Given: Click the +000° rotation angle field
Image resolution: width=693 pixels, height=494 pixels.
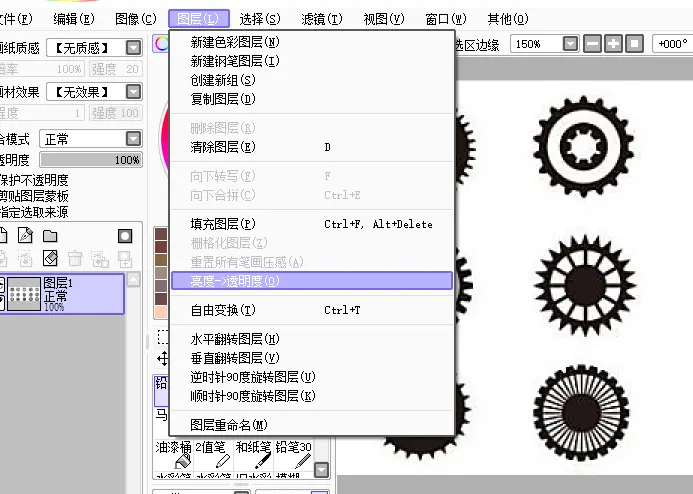Looking at the screenshot, I should coord(673,44).
